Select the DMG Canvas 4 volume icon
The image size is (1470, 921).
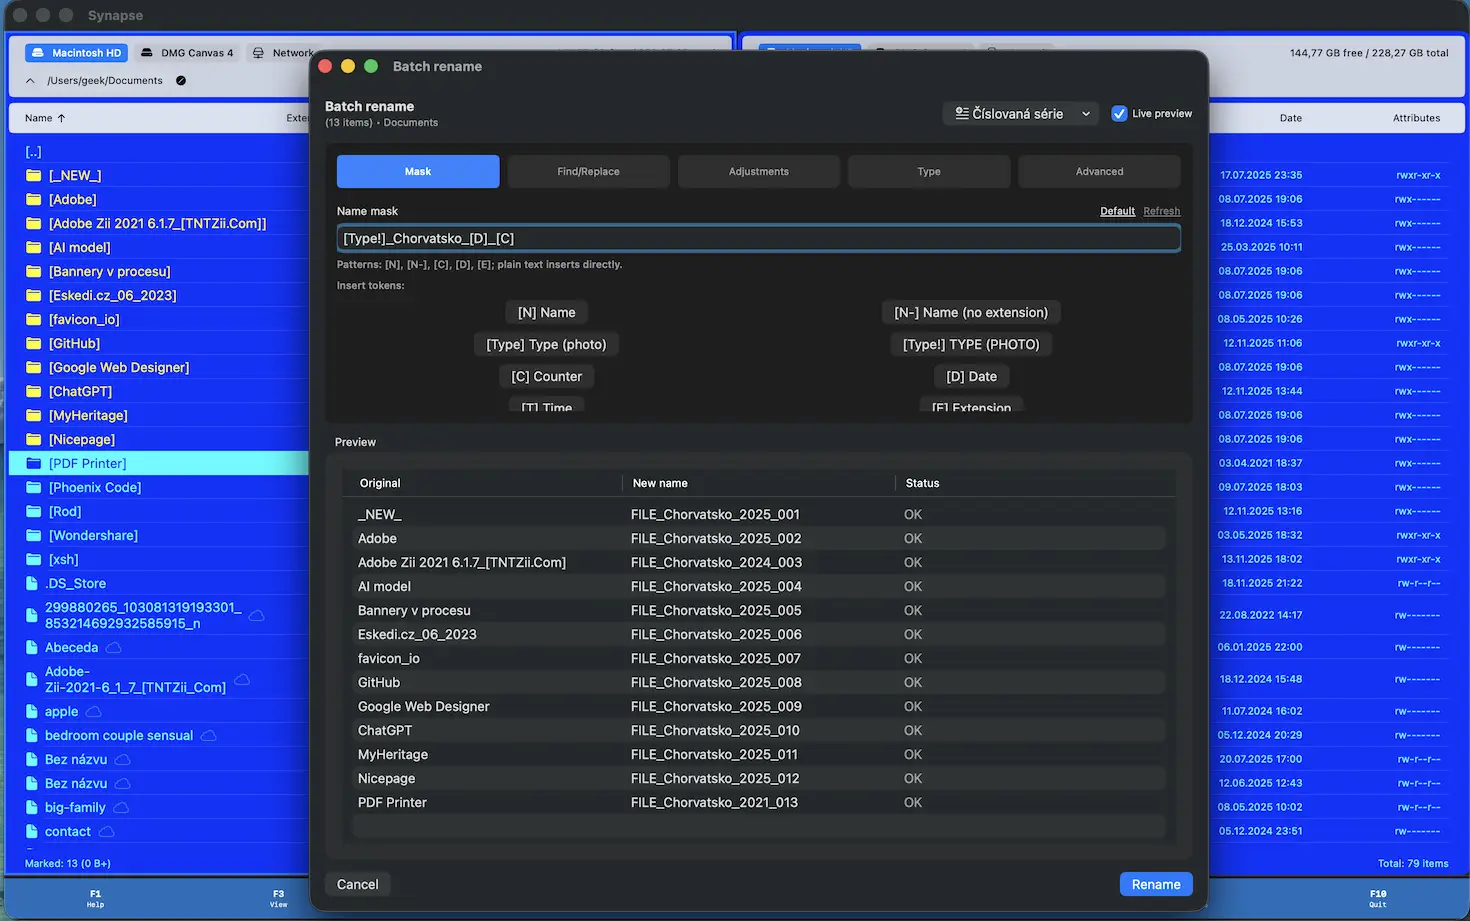(x=147, y=53)
